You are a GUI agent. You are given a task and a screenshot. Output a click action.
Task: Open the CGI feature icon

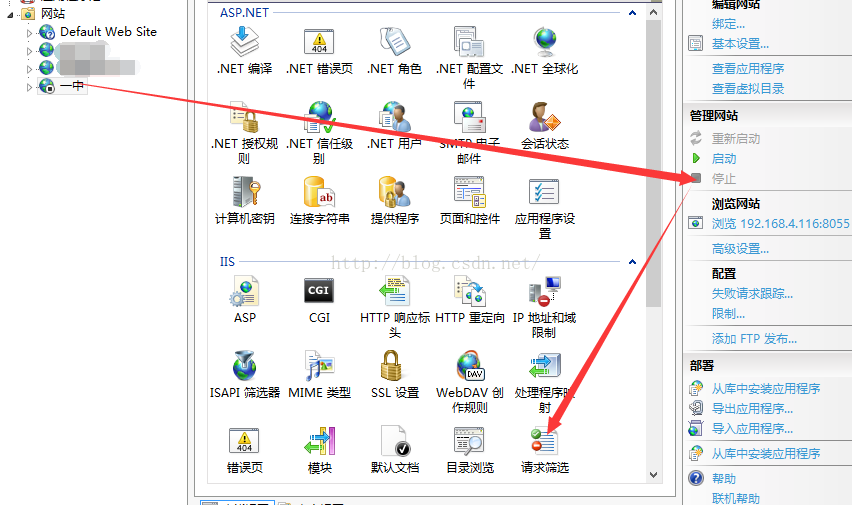319,291
